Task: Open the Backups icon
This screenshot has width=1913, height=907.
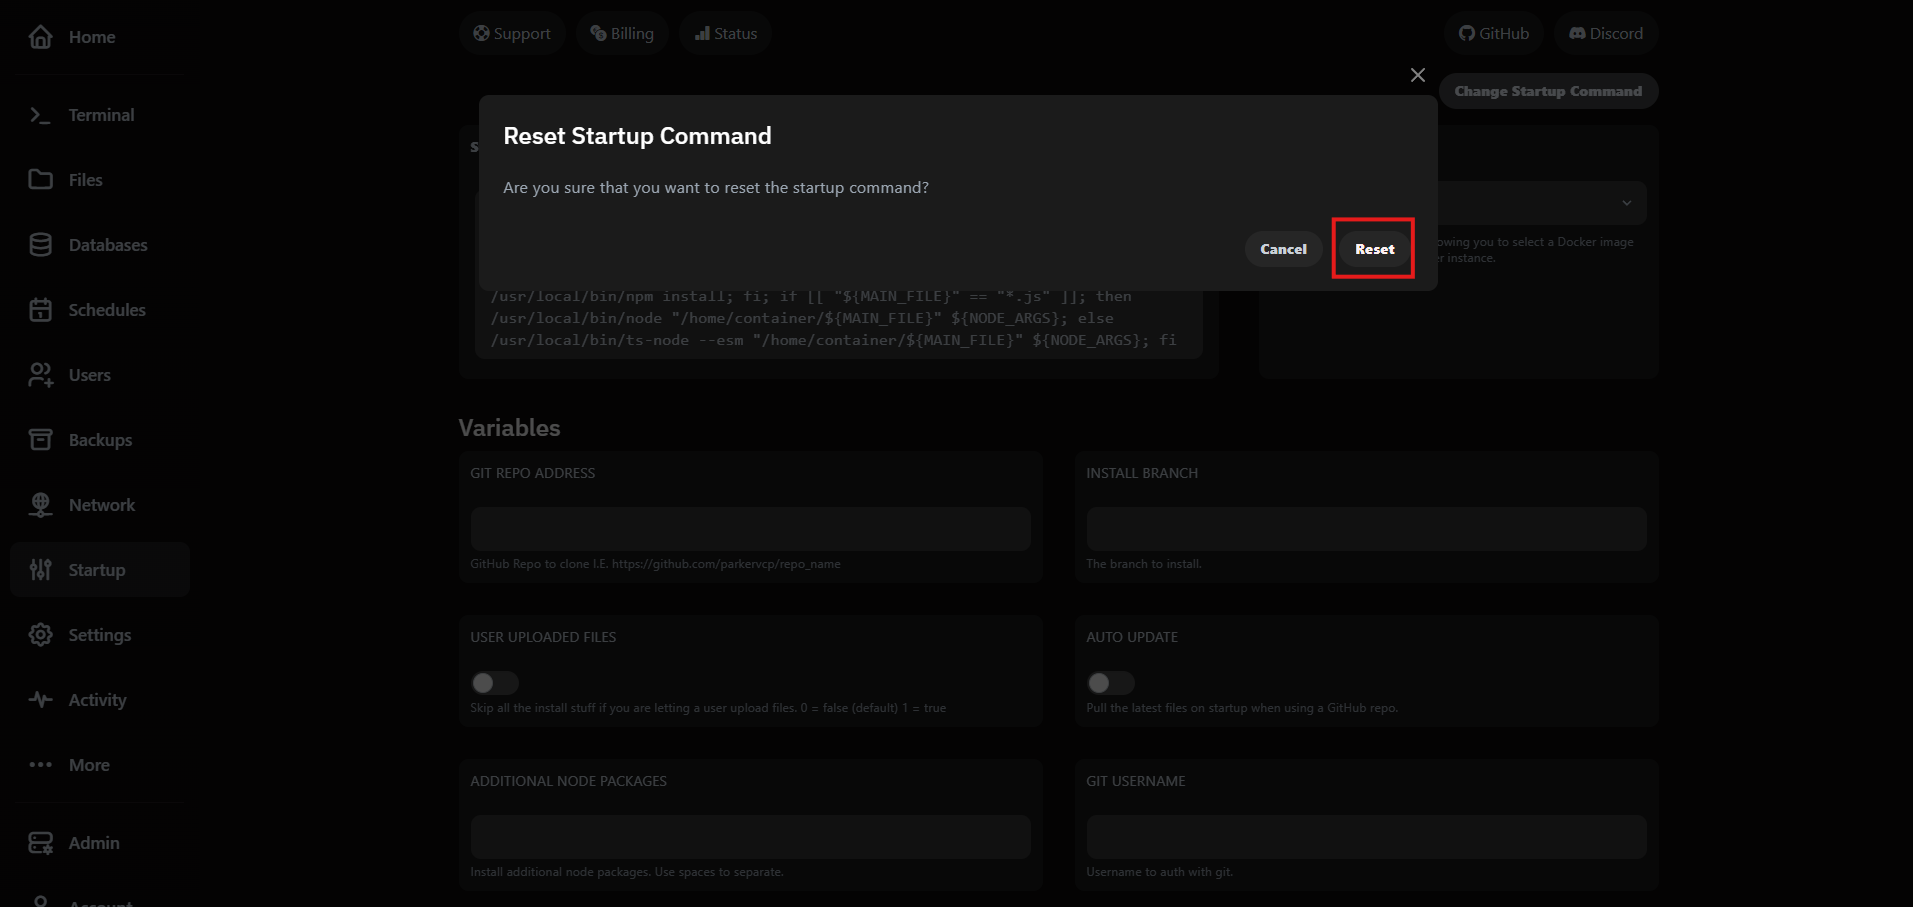Action: (40, 439)
